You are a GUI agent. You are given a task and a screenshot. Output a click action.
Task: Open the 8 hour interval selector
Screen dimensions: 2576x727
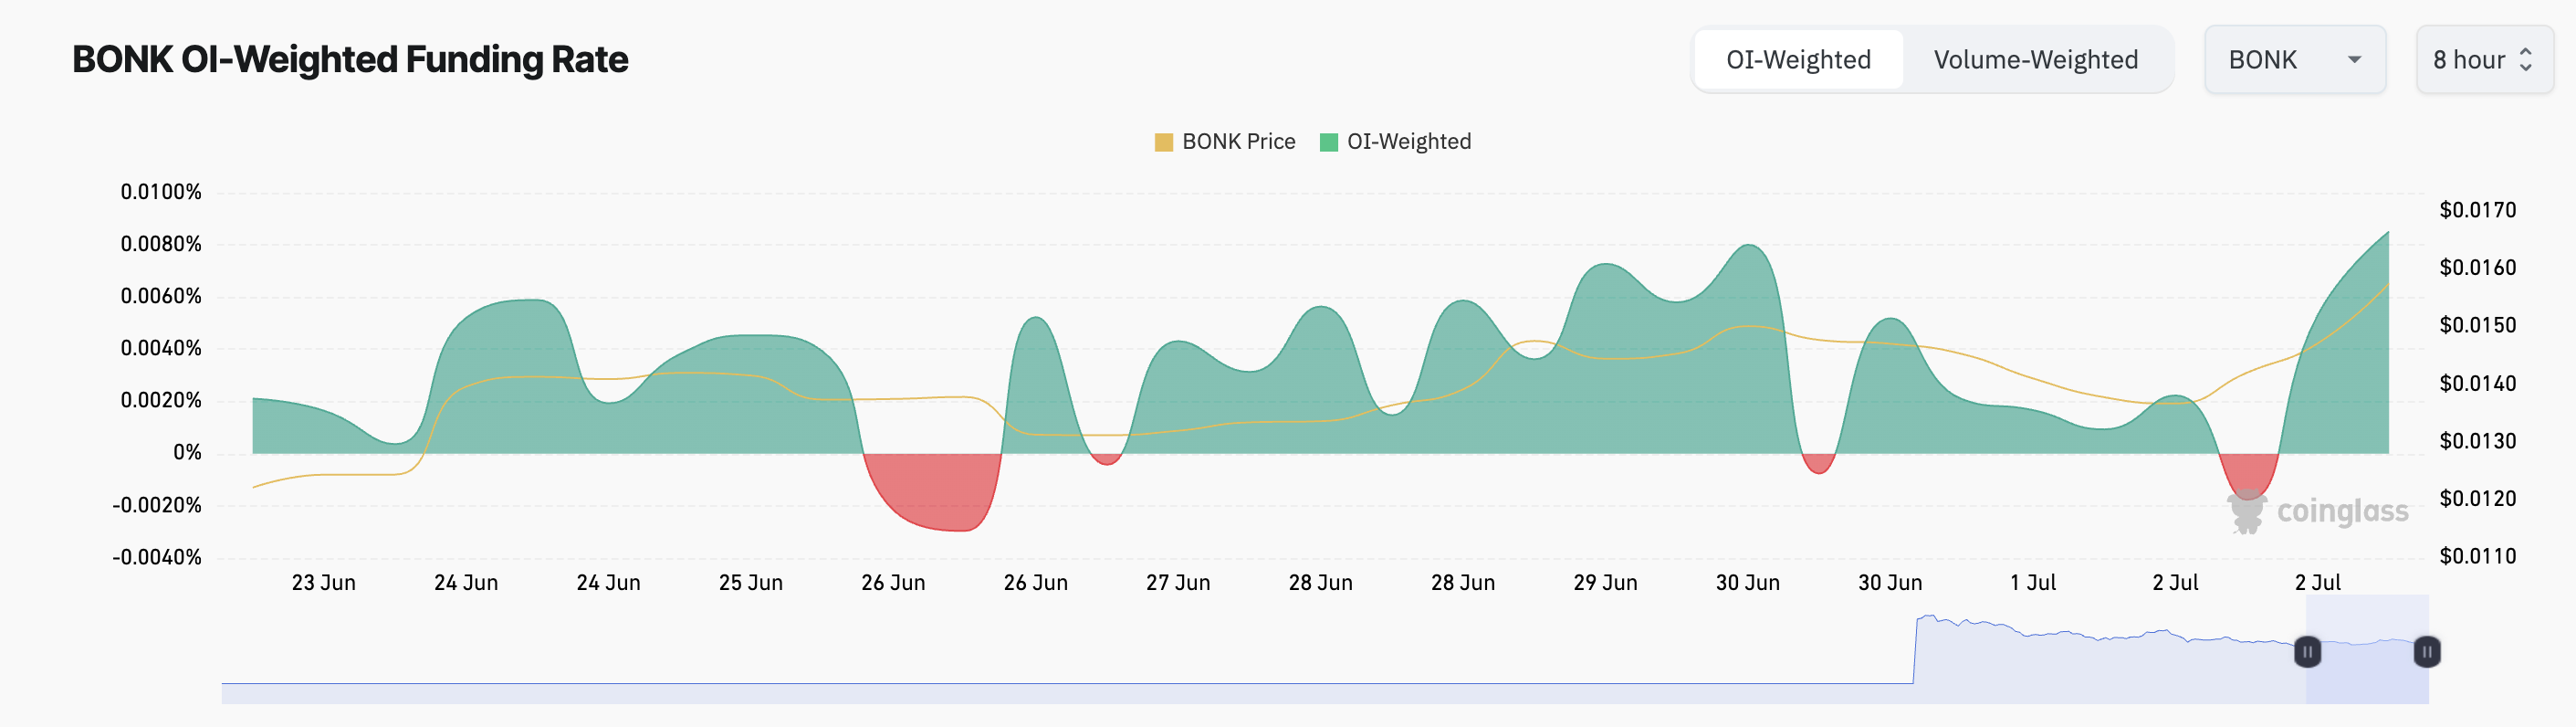click(x=2483, y=60)
